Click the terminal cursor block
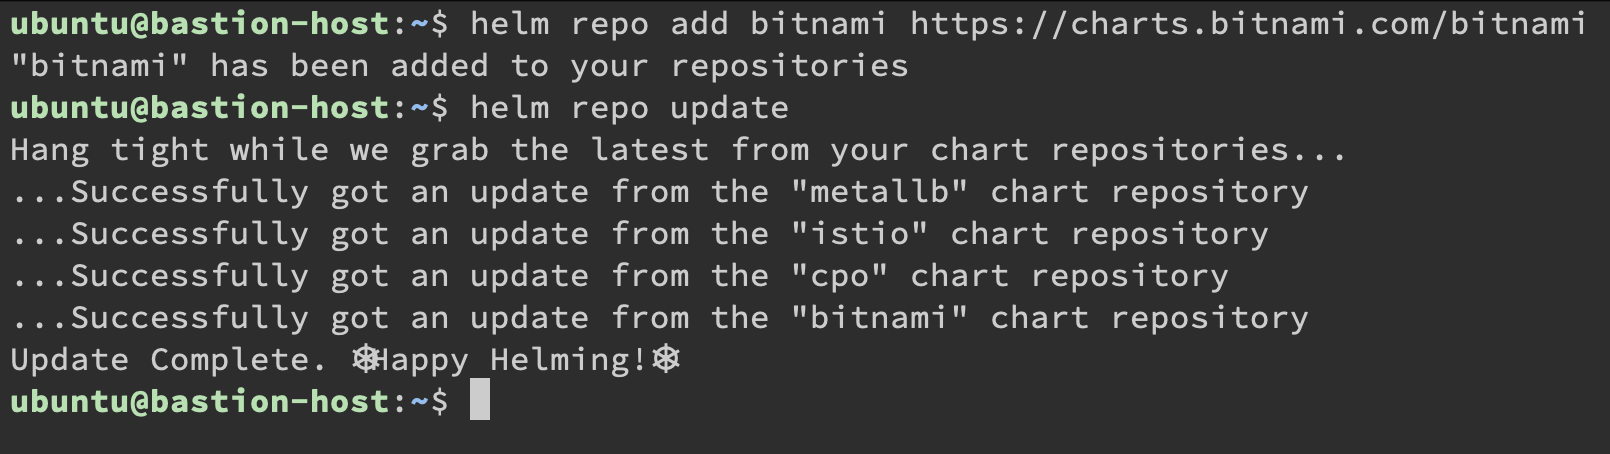 coord(480,401)
